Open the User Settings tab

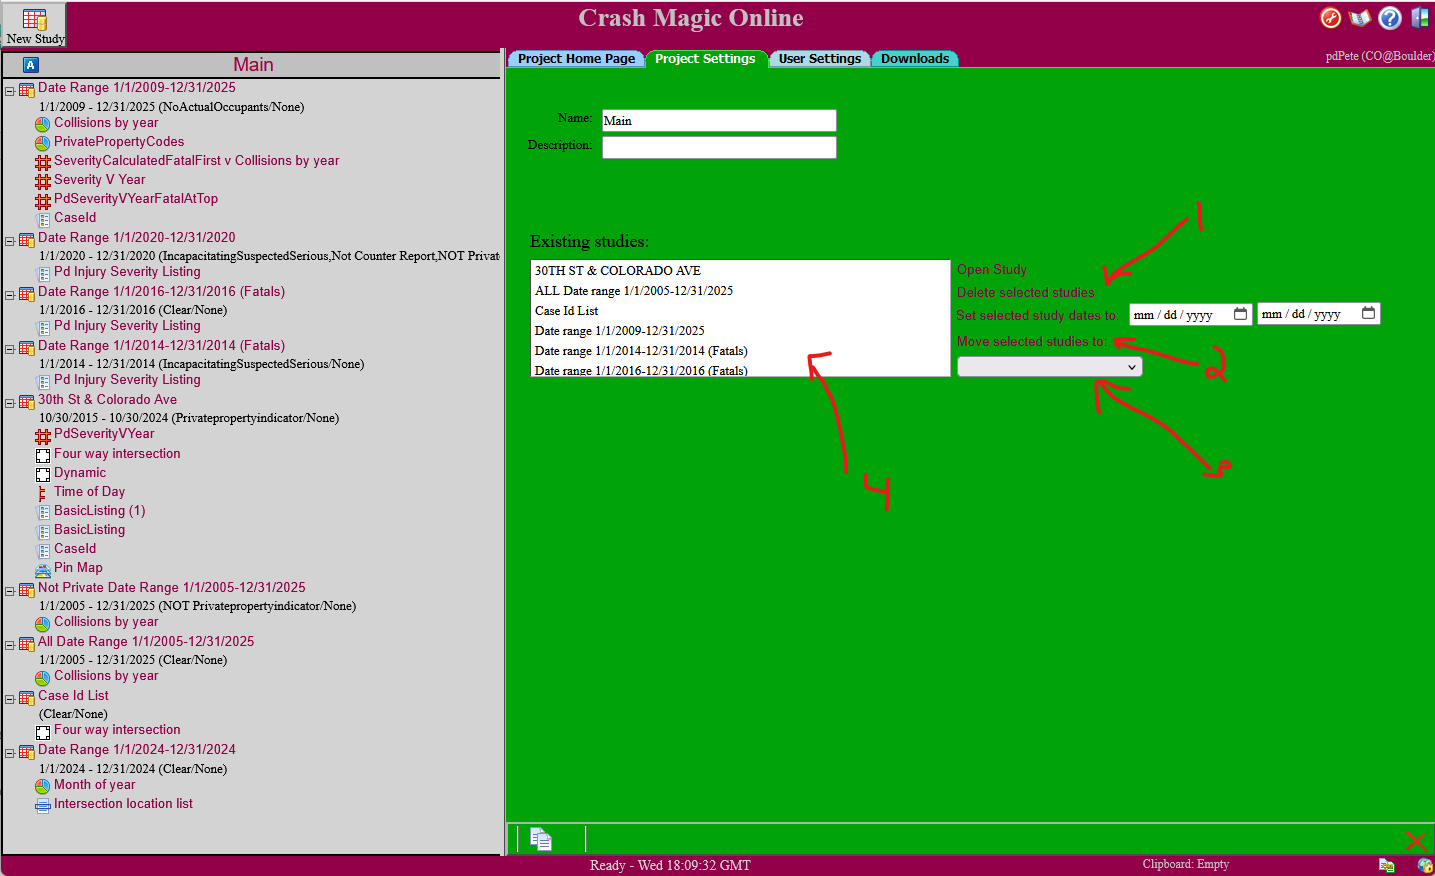coord(819,59)
